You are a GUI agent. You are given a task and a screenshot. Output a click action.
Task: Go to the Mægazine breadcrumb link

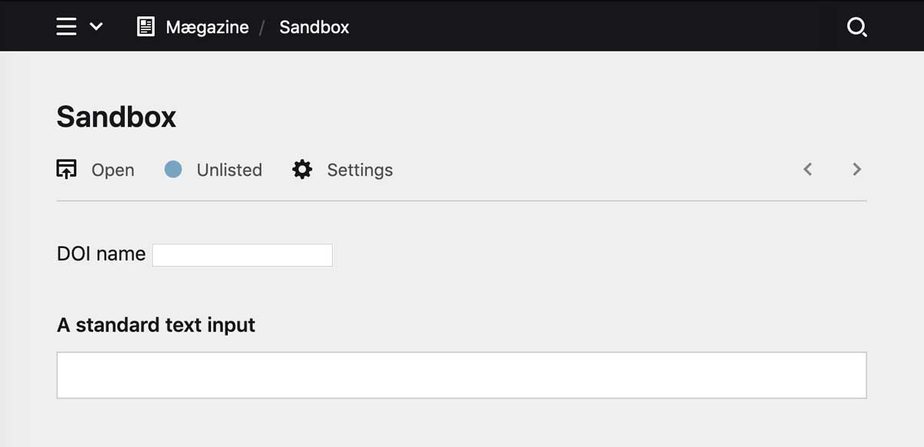click(x=207, y=27)
